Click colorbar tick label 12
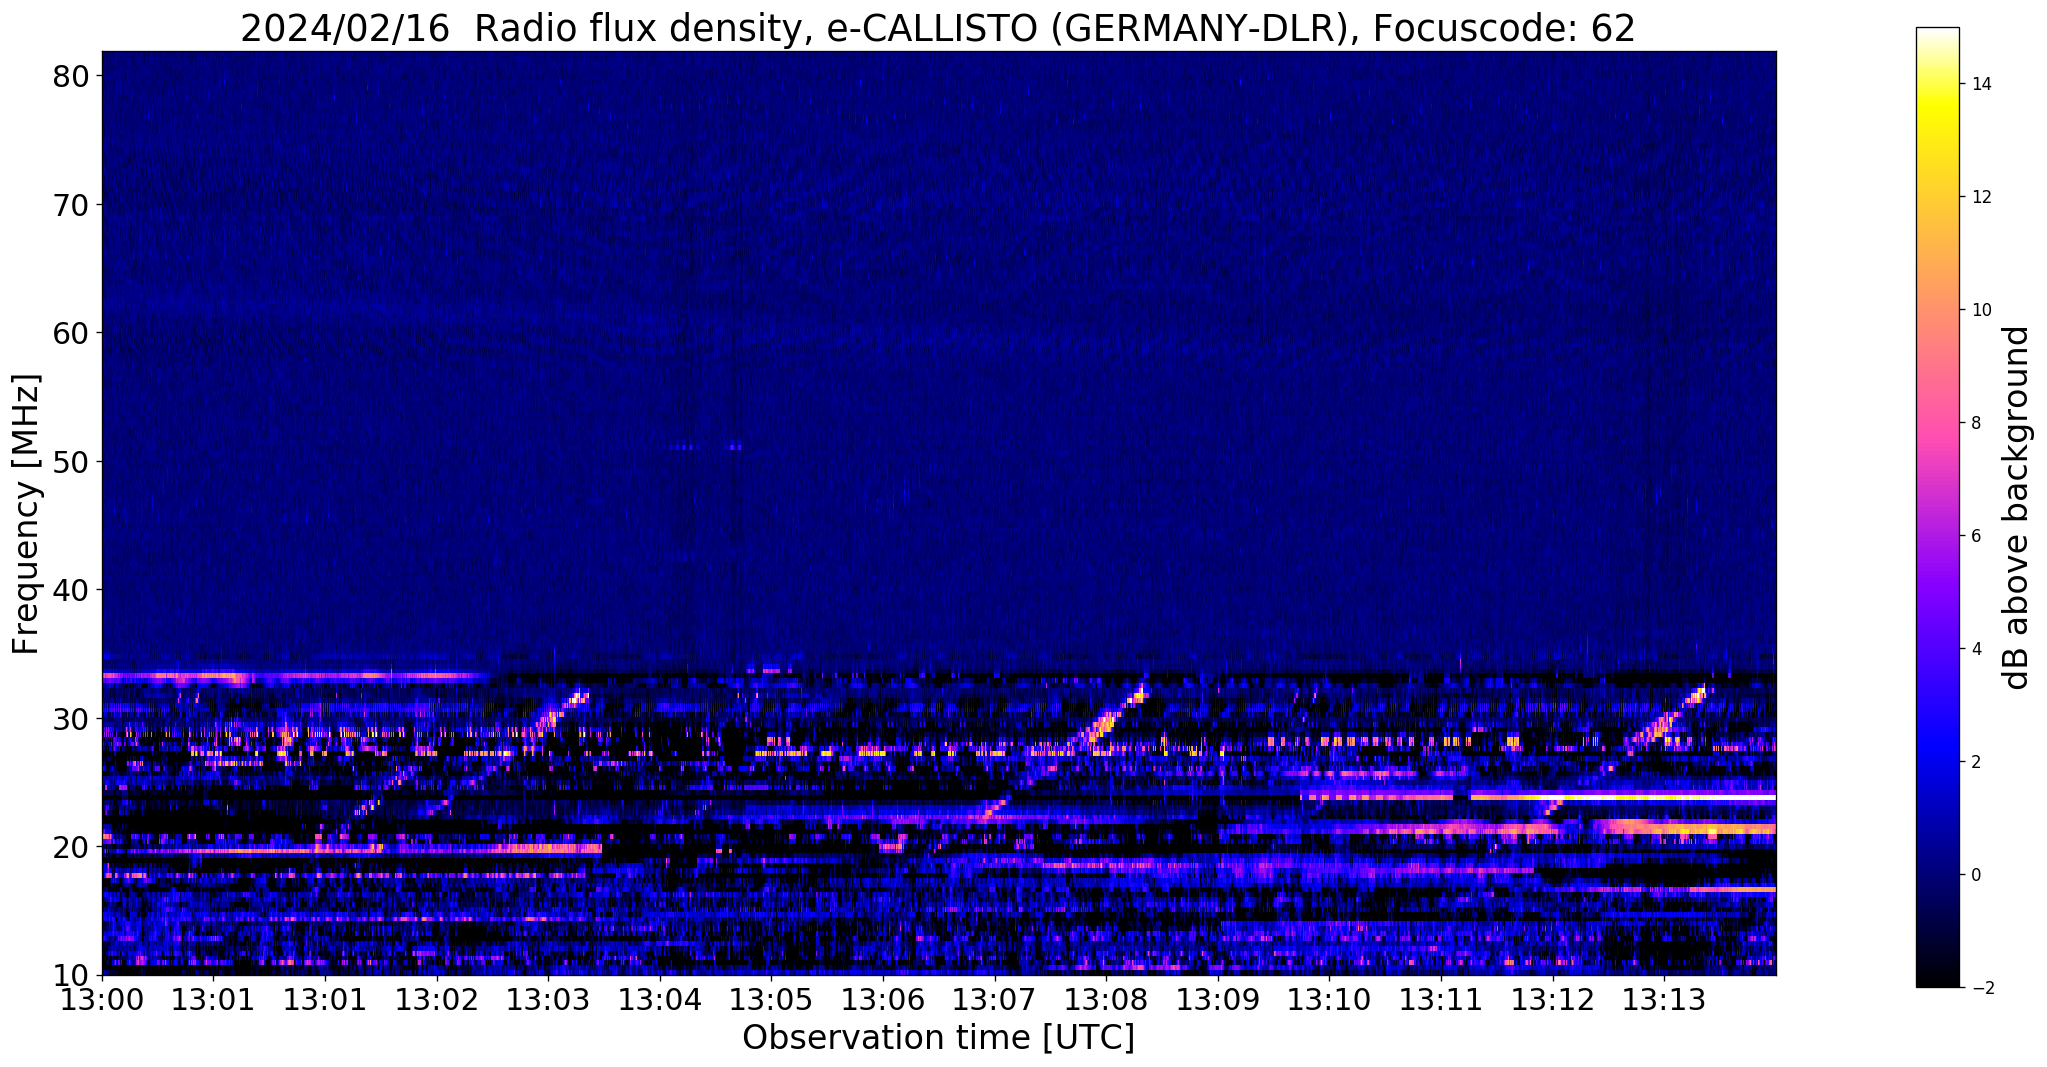The image size is (2047, 1067). click(1980, 197)
